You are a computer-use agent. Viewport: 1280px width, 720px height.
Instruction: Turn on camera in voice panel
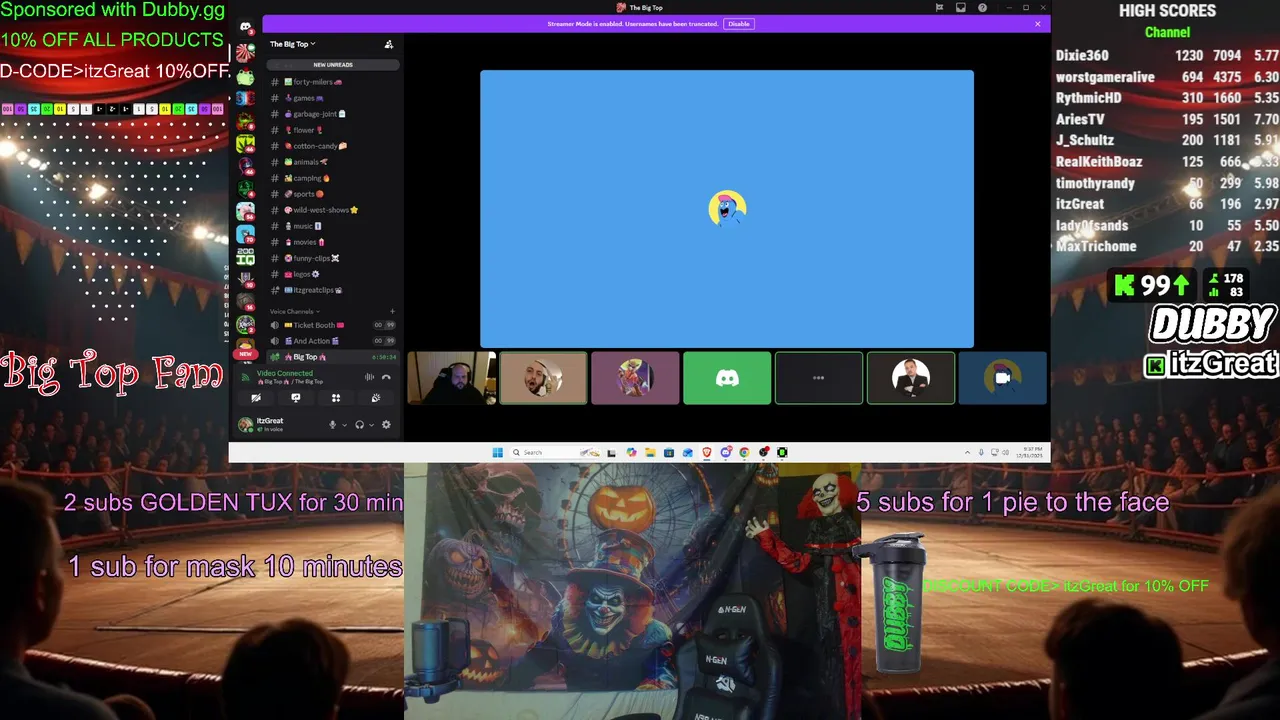[256, 398]
